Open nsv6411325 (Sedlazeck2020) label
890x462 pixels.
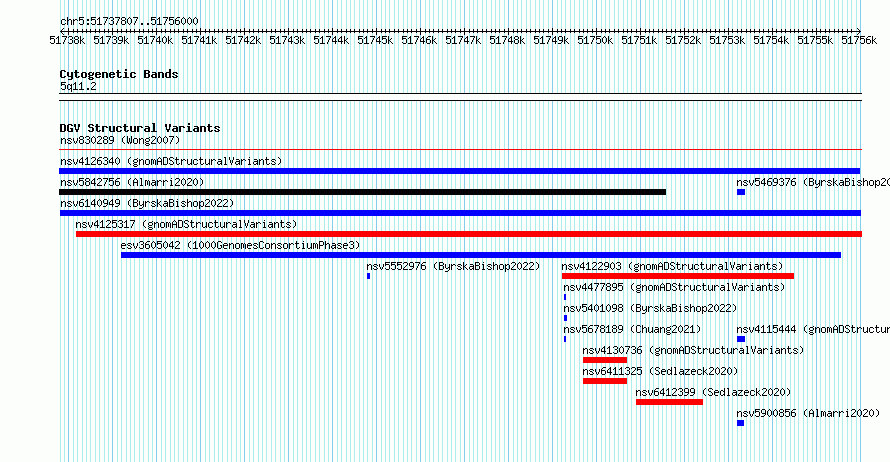coord(660,371)
